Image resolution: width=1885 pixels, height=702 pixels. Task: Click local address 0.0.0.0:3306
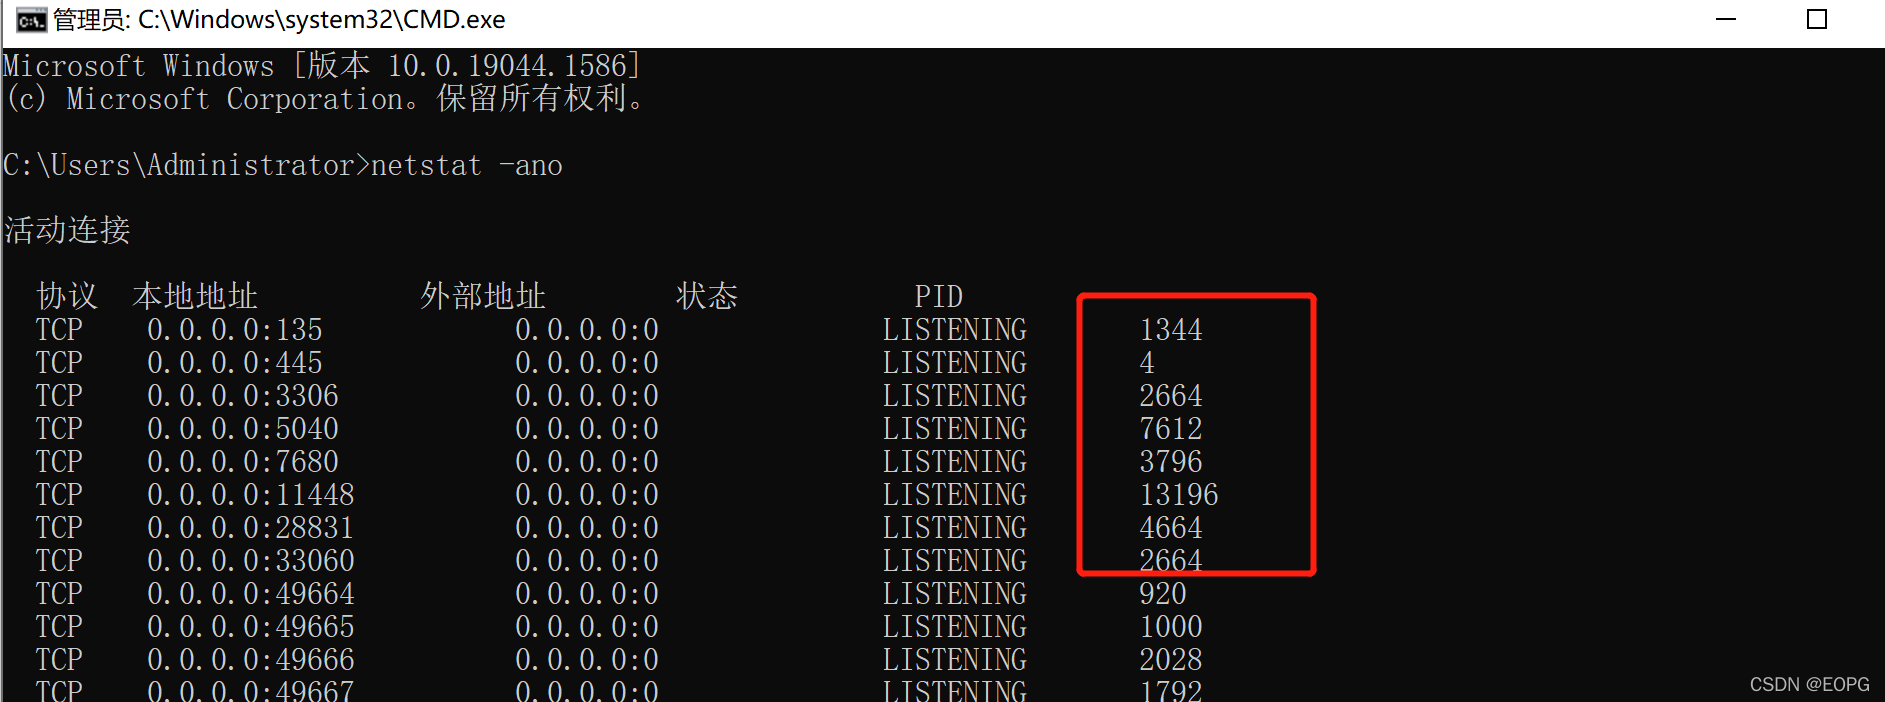coord(243,396)
